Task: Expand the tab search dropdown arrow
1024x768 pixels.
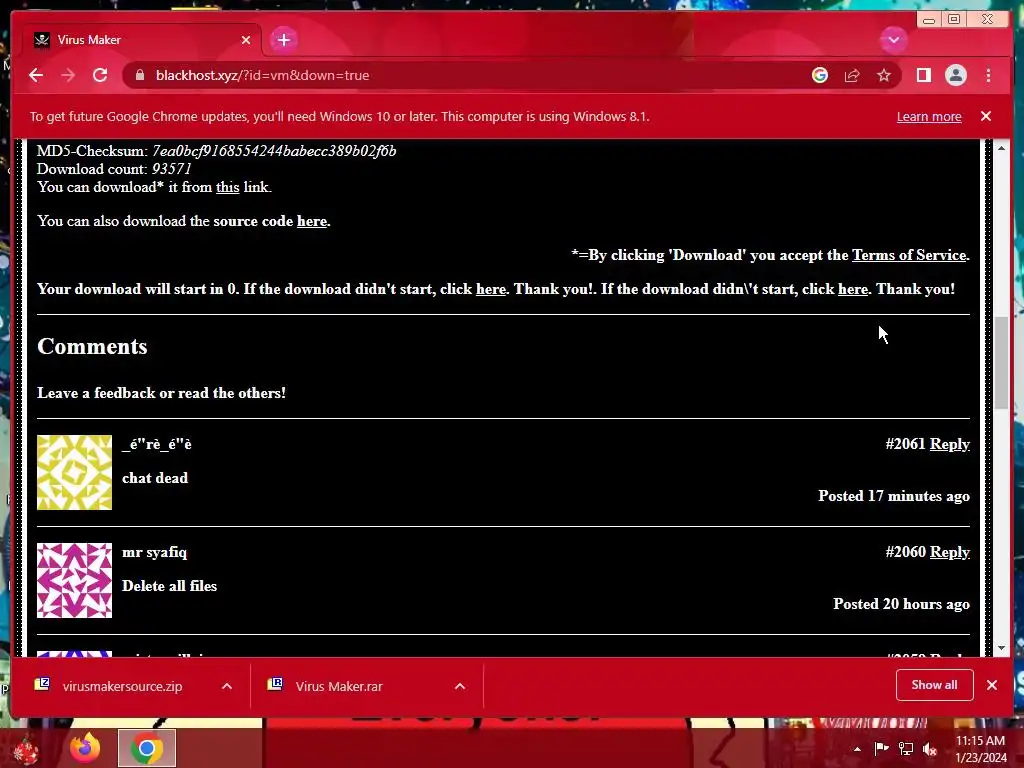Action: (893, 40)
